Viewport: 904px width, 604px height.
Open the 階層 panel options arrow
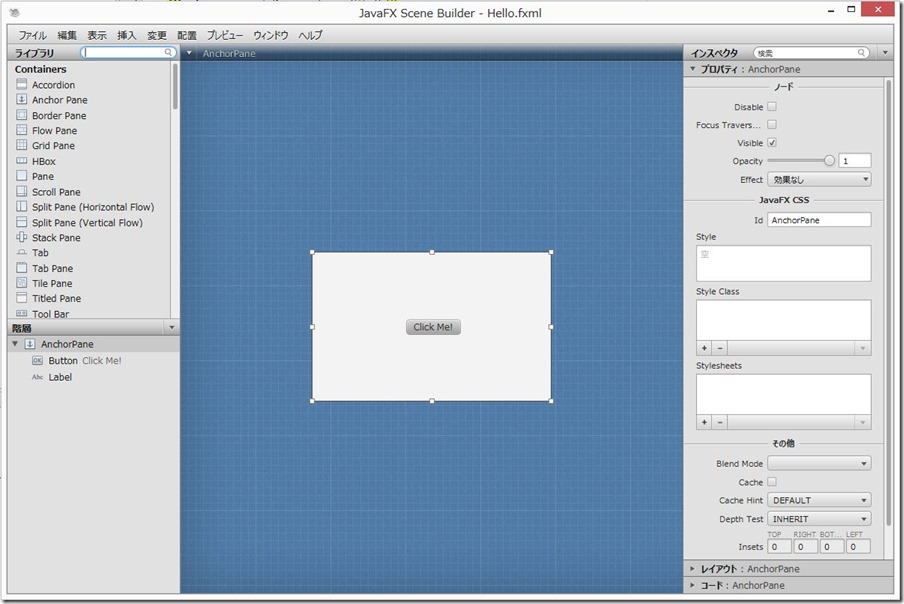coord(171,327)
